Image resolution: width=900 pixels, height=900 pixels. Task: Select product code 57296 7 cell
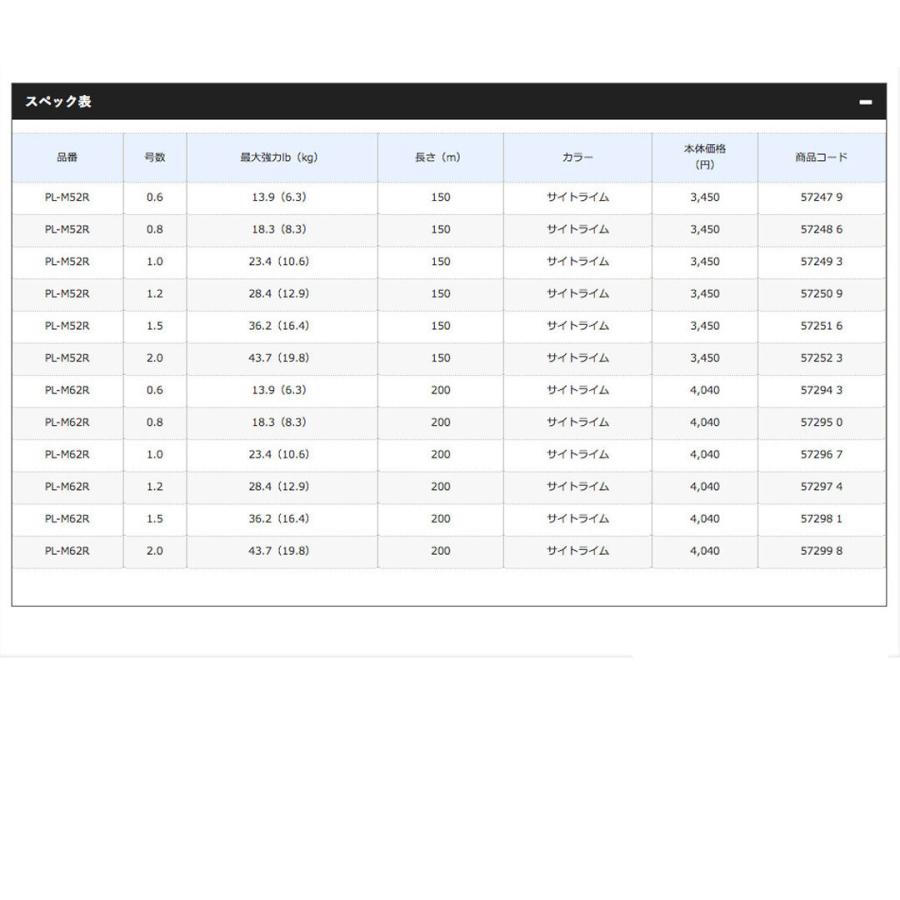[820, 454]
